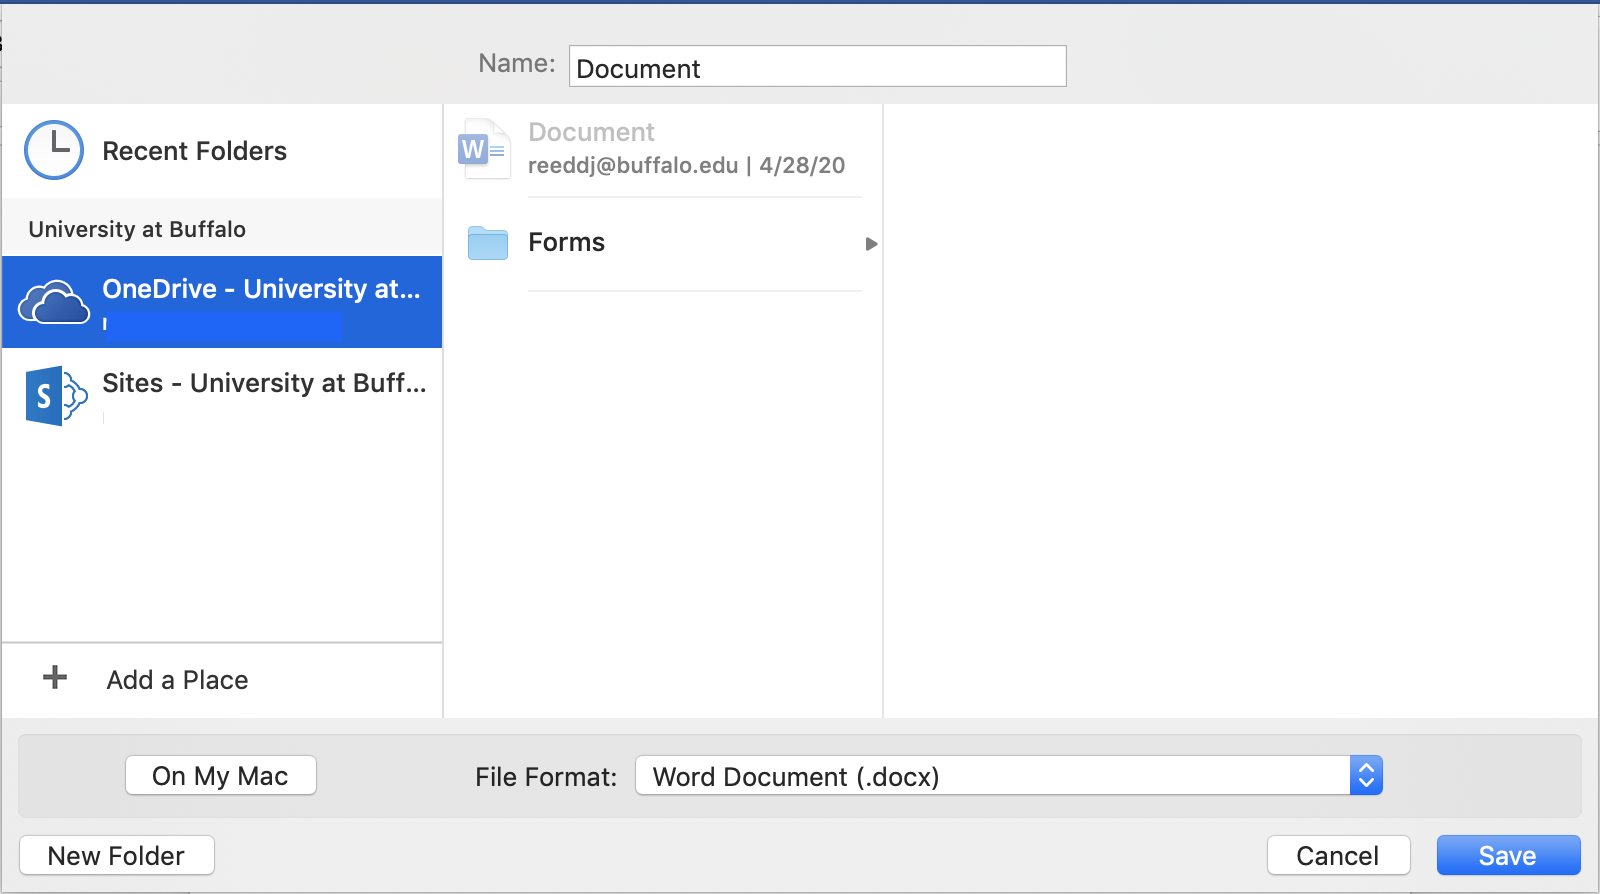Click the plus icon for Add a Place
1600x894 pixels.
pyautogui.click(x=55, y=678)
